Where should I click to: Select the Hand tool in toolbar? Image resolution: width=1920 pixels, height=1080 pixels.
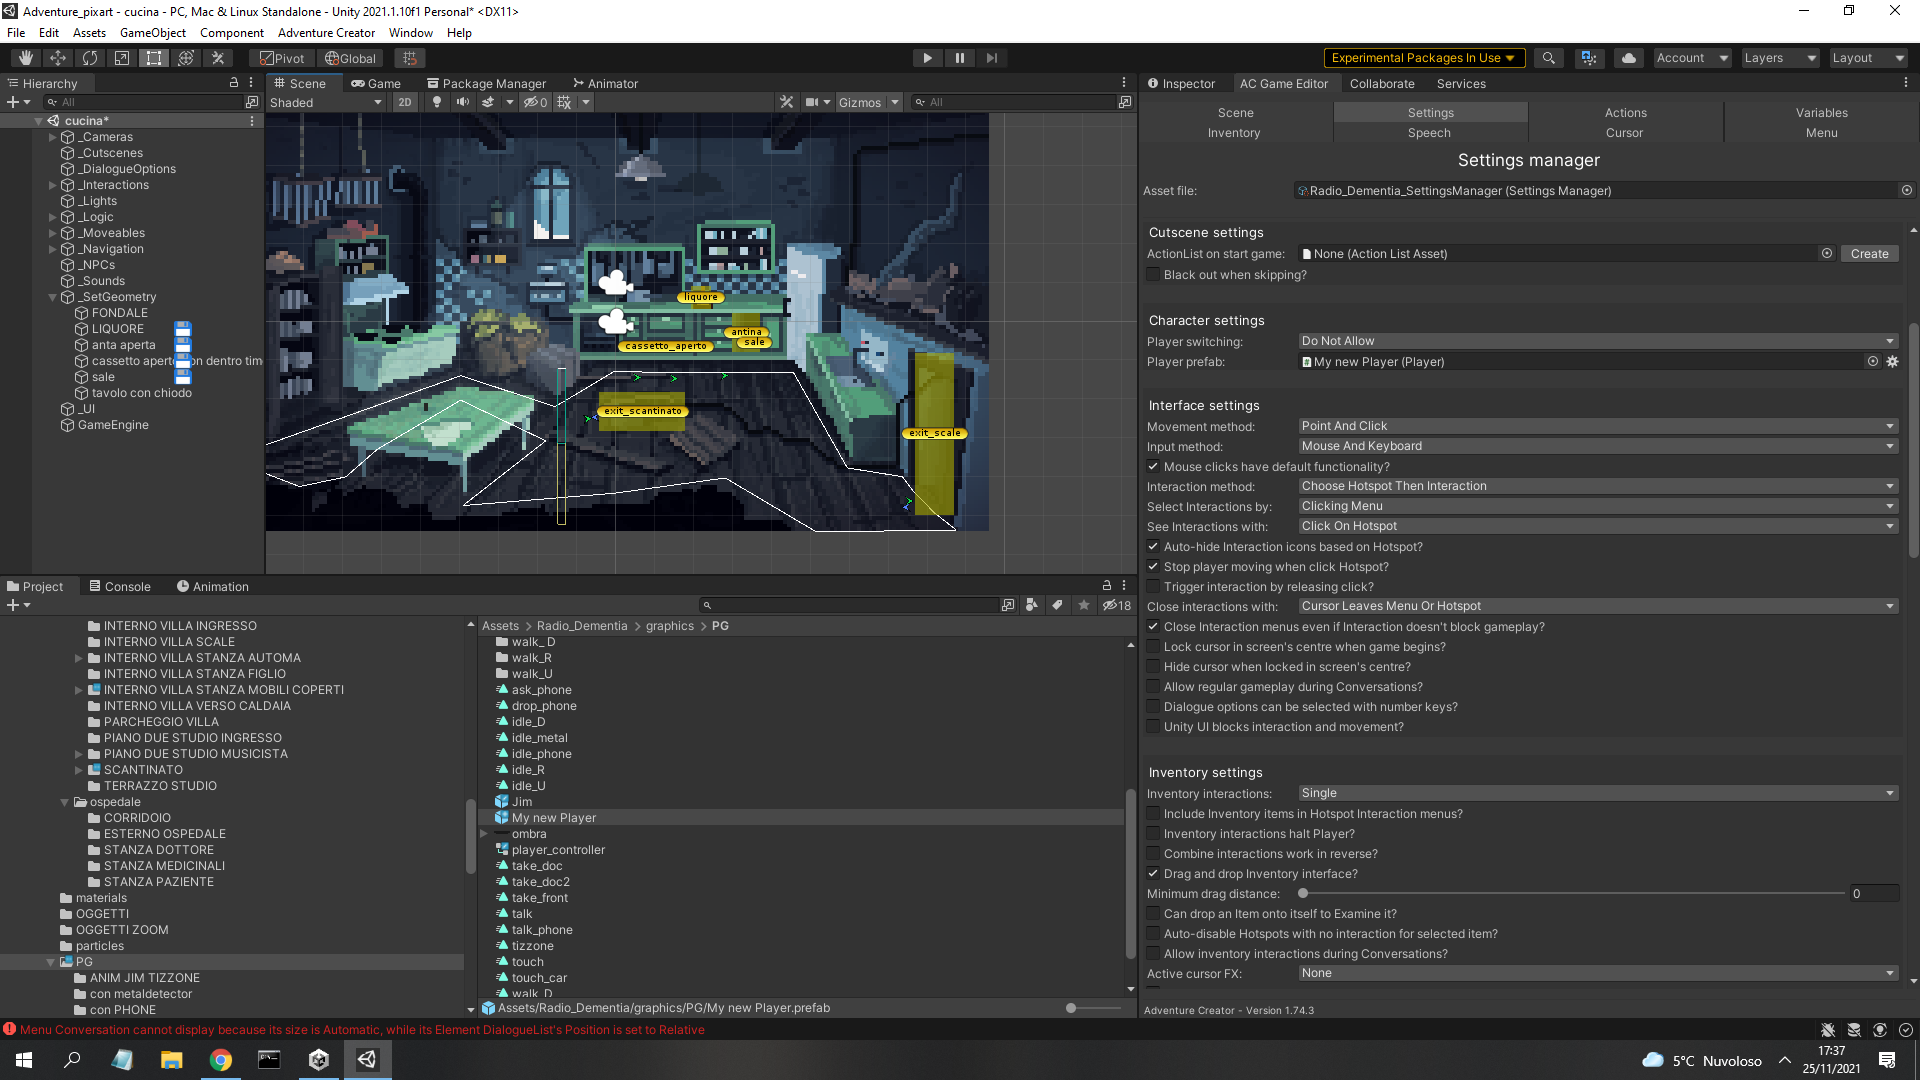pyautogui.click(x=26, y=58)
